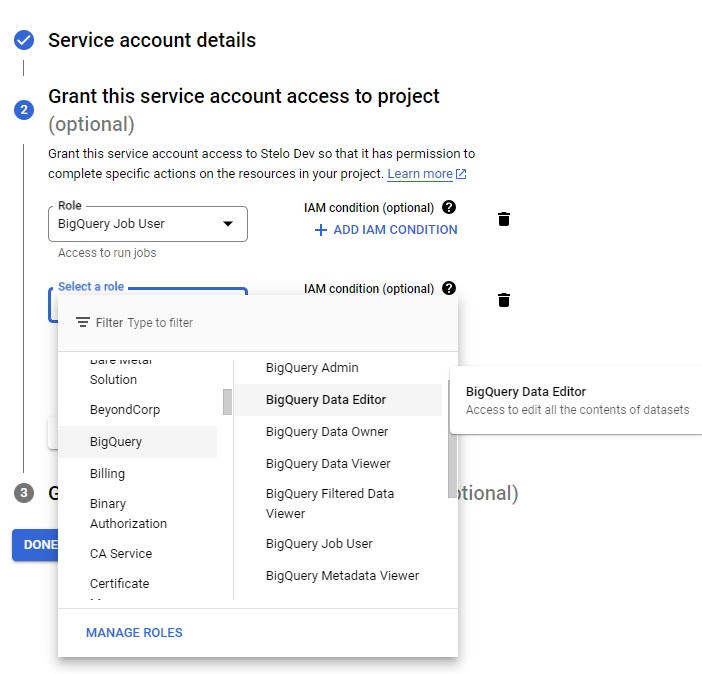This screenshot has width=702, height=674.
Task: Click the step 3 number badge
Action: [x=24, y=493]
